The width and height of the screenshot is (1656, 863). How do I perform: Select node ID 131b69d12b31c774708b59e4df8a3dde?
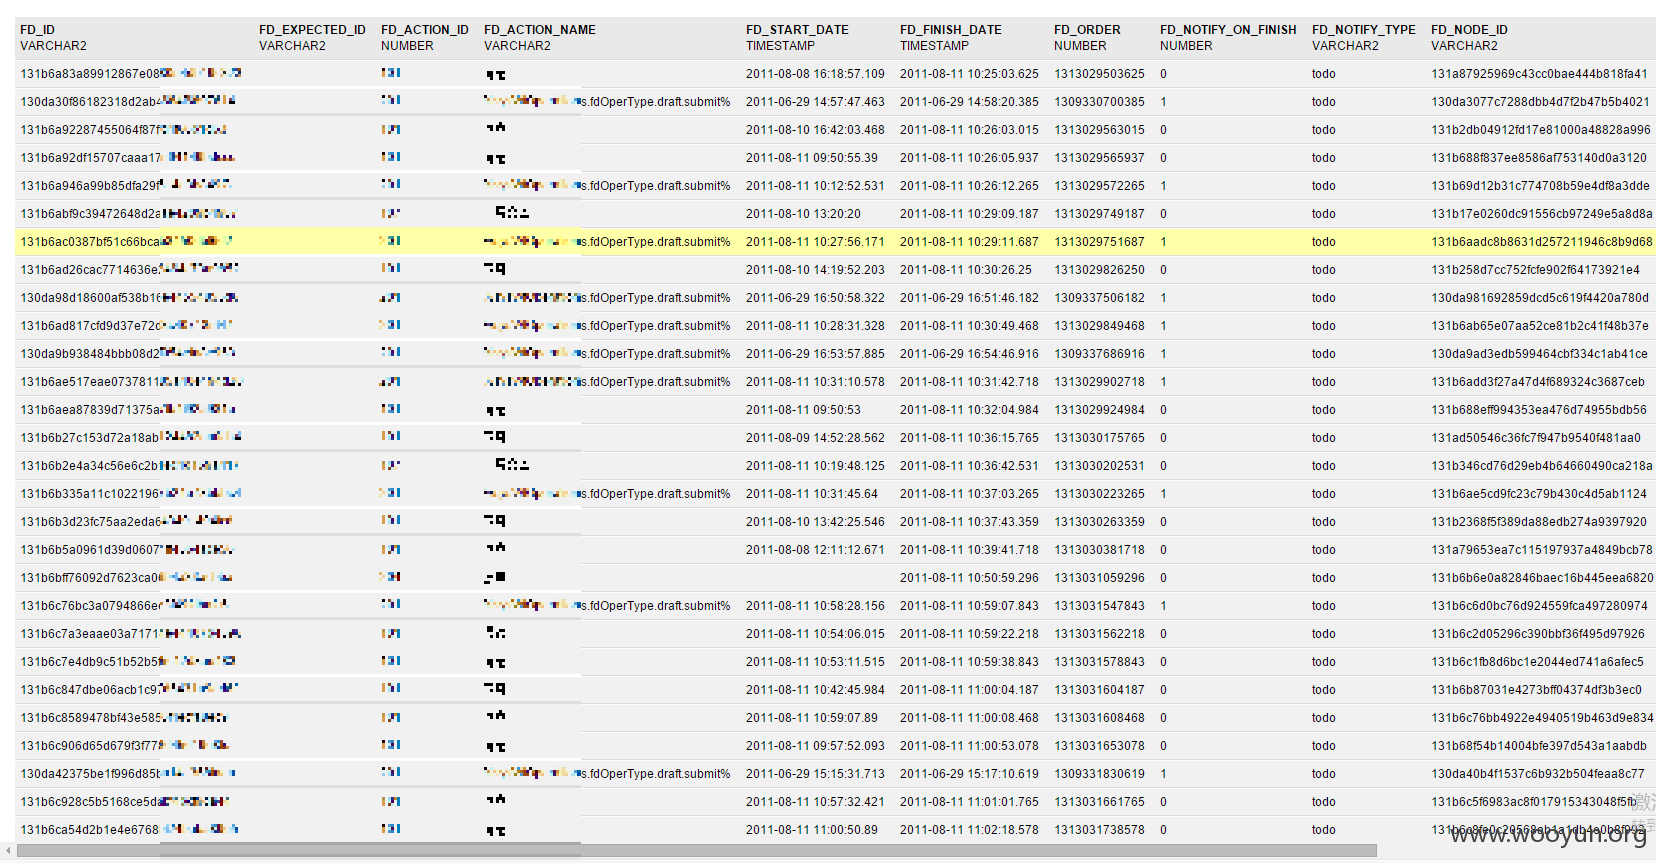pyautogui.click(x=1540, y=186)
